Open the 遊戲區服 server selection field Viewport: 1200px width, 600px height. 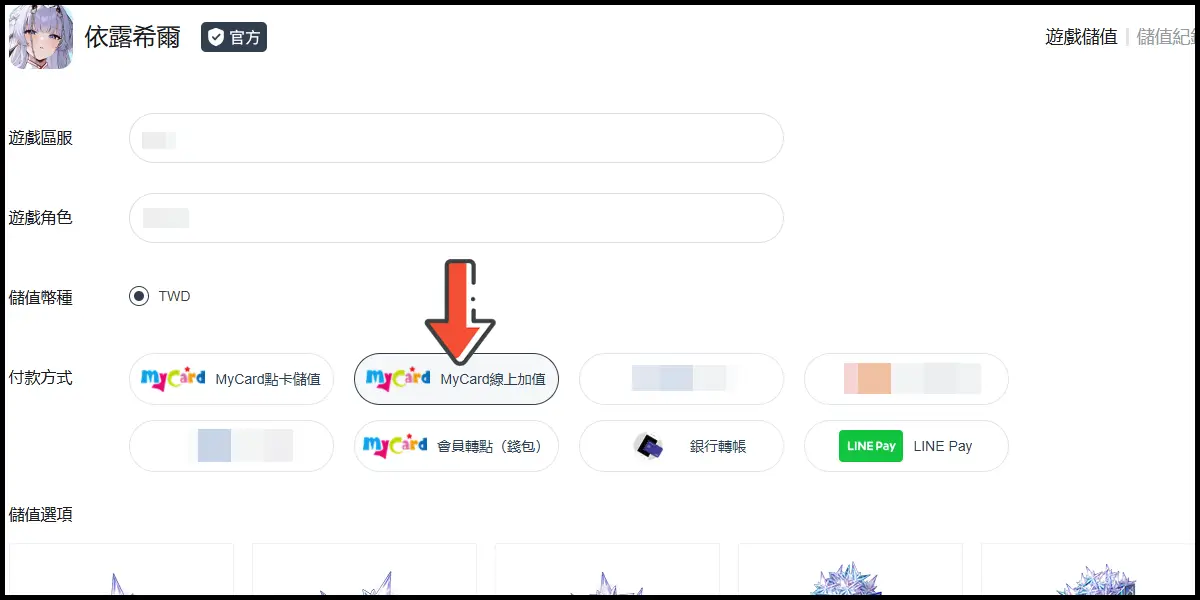(x=456, y=138)
